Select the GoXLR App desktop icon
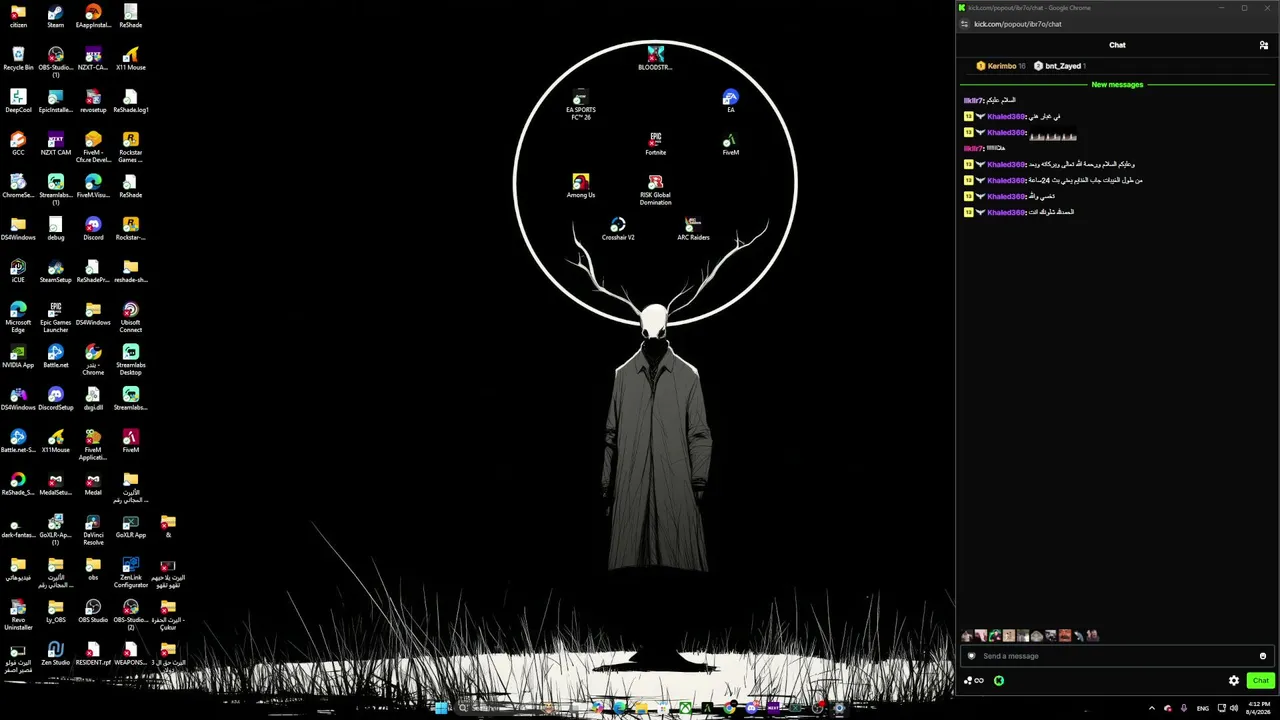This screenshot has width=1280, height=720. (x=130, y=526)
